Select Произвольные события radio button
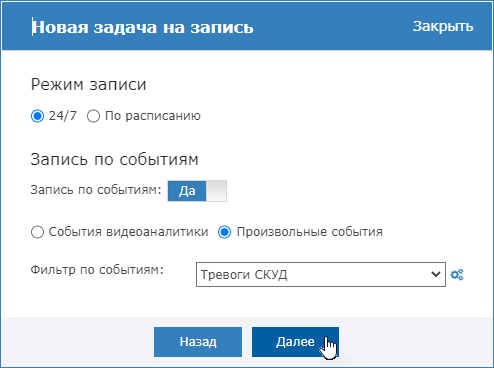The height and width of the screenshot is (368, 494). pos(224,232)
